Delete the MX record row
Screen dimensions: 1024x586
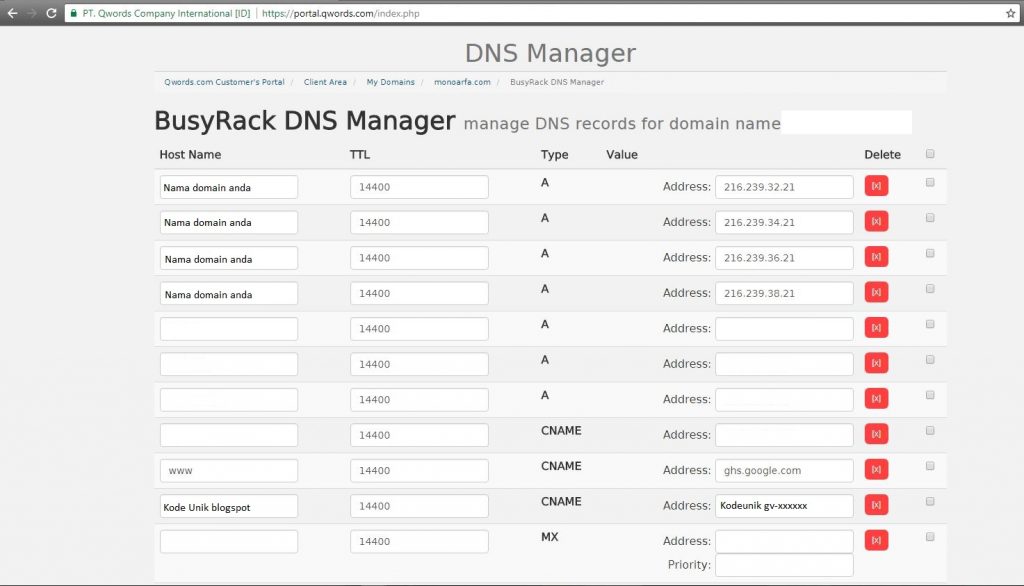[876, 541]
